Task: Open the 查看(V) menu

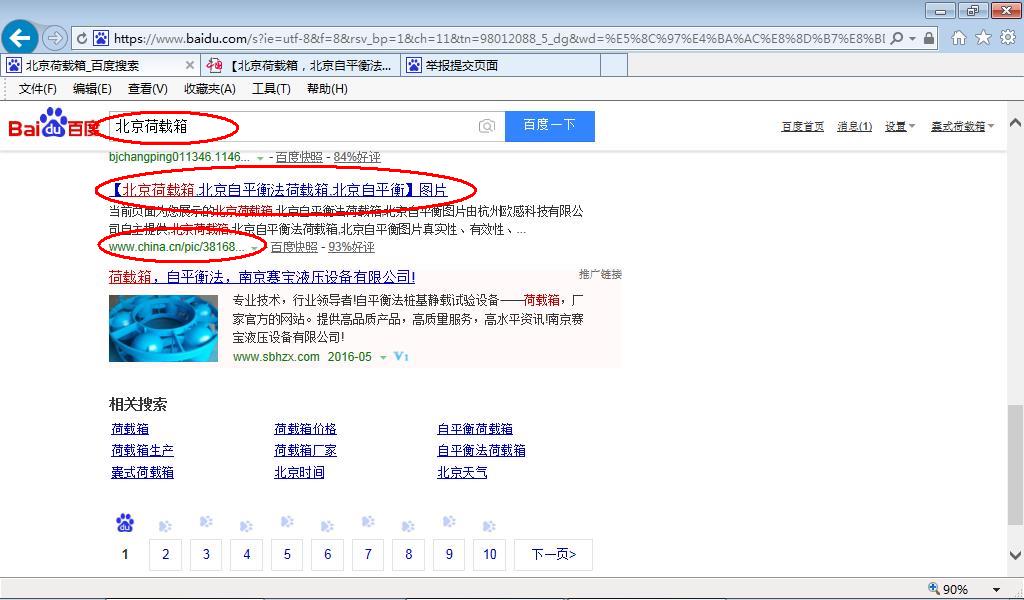Action: tap(148, 89)
